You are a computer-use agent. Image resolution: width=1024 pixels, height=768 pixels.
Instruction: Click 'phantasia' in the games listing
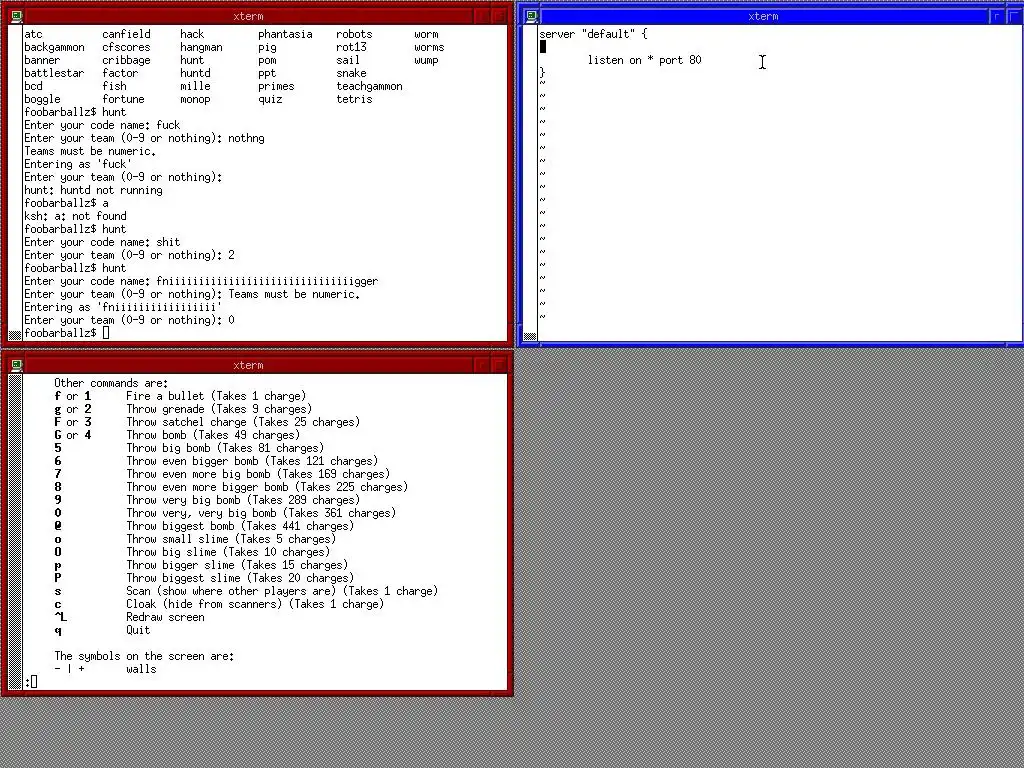(285, 34)
